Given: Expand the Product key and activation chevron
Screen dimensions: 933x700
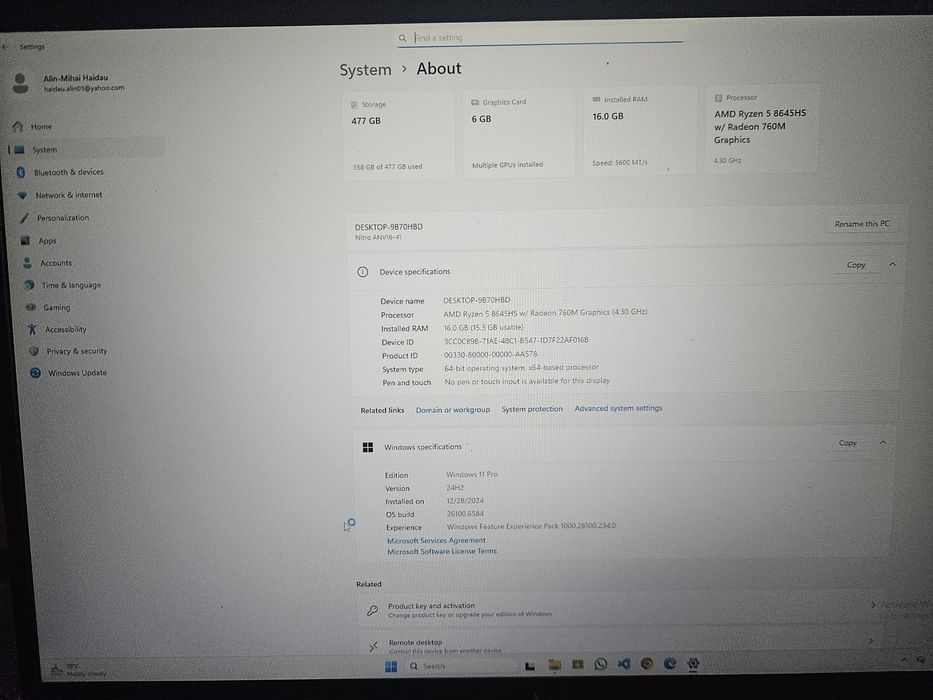Looking at the screenshot, I should 873,605.
